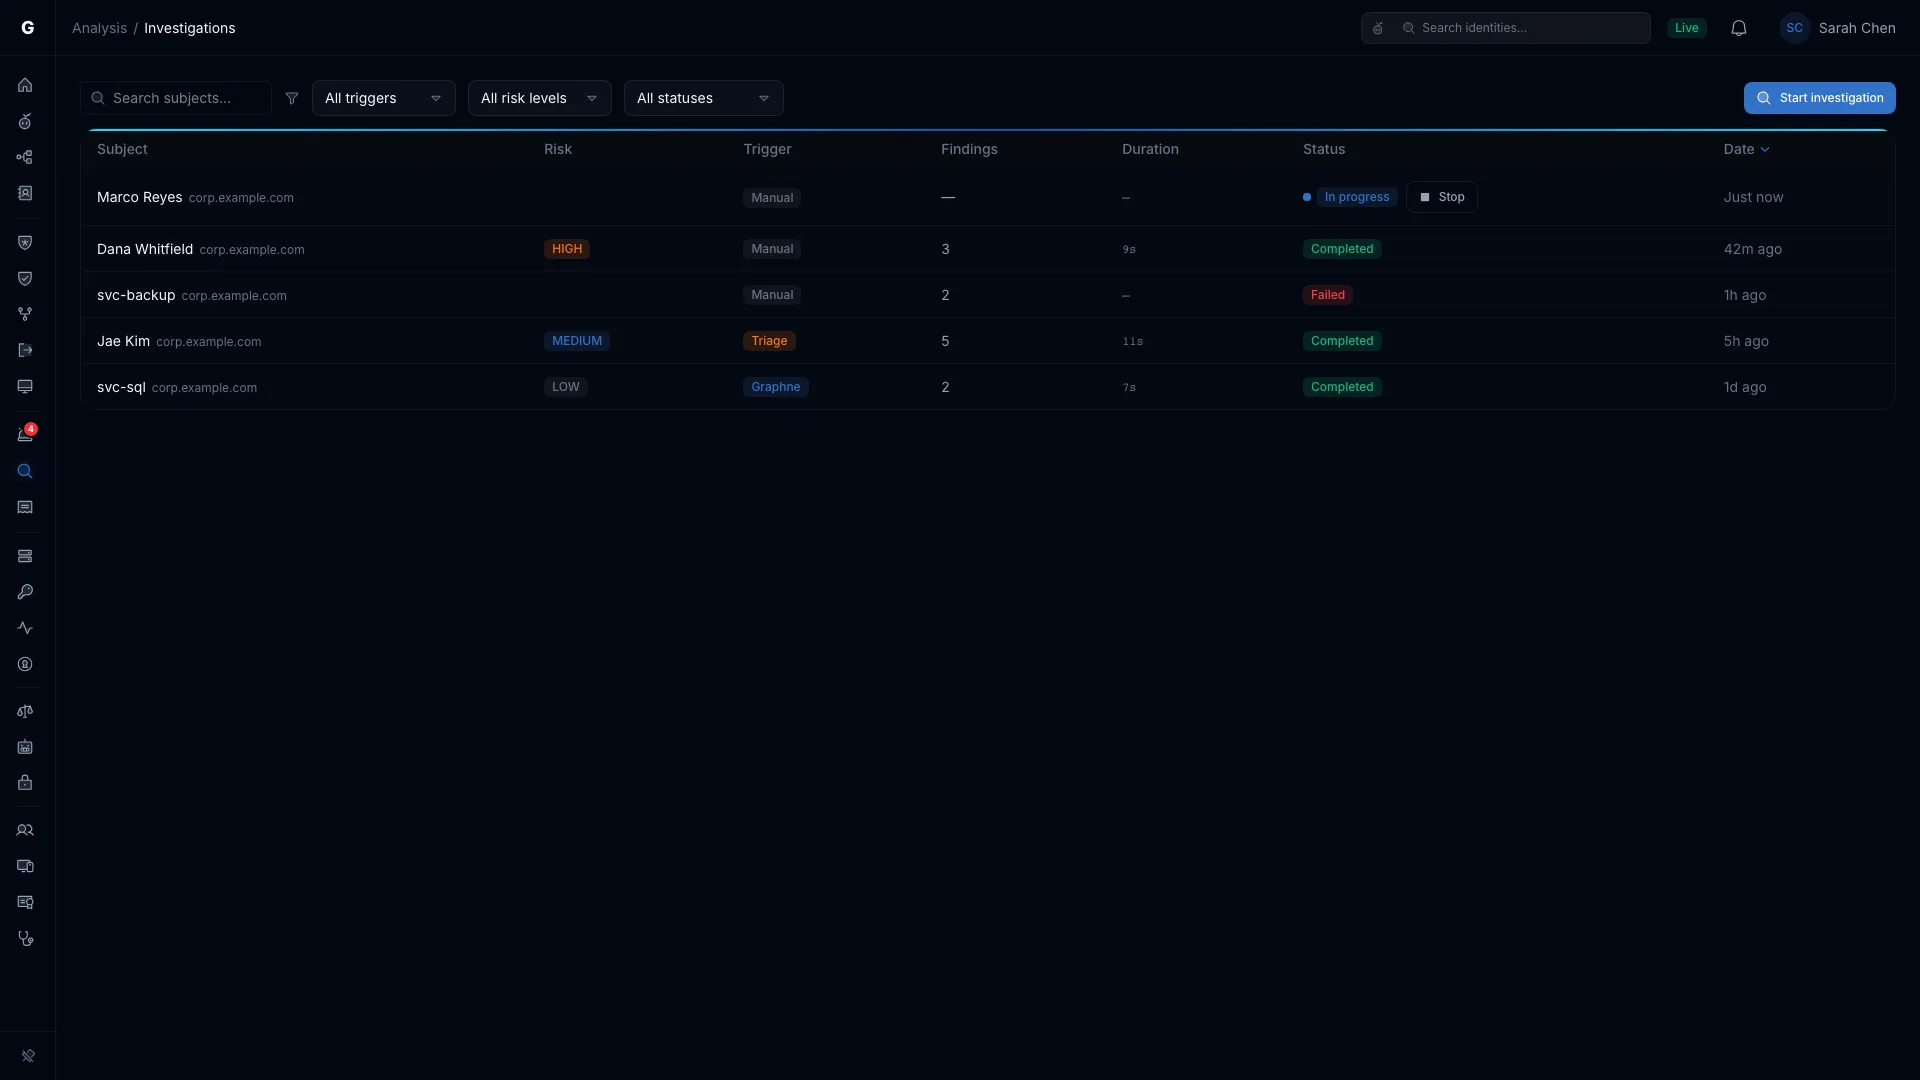Click the Status column header
The image size is (1920, 1080).
click(1324, 149)
